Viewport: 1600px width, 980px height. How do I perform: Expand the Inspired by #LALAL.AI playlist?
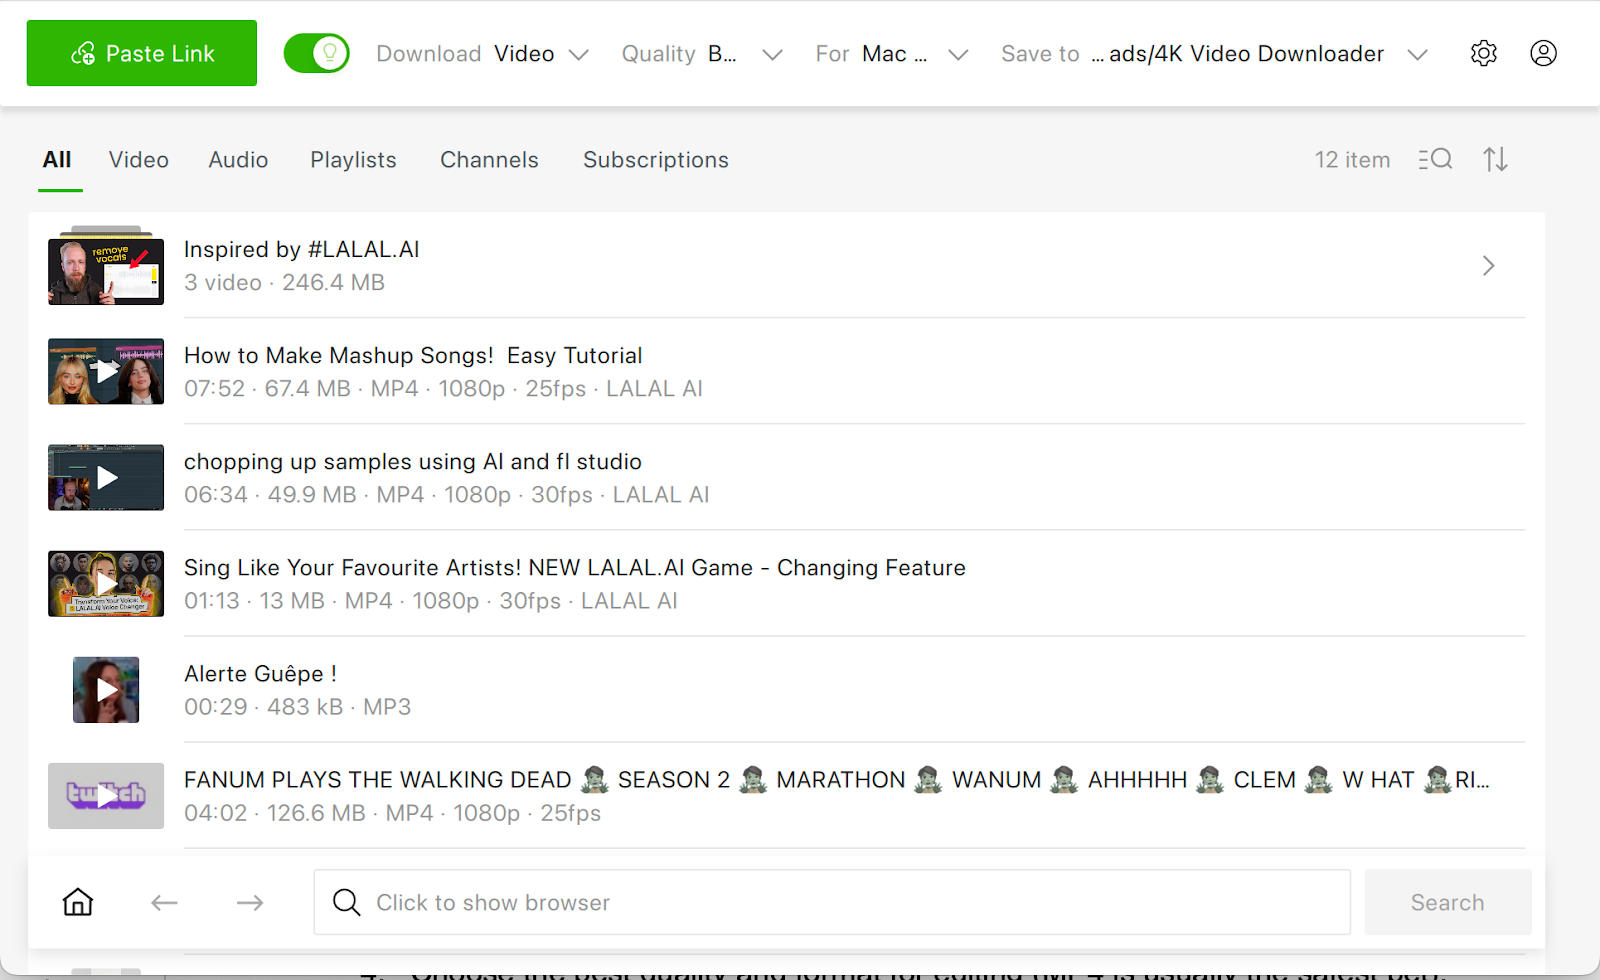tap(1488, 265)
